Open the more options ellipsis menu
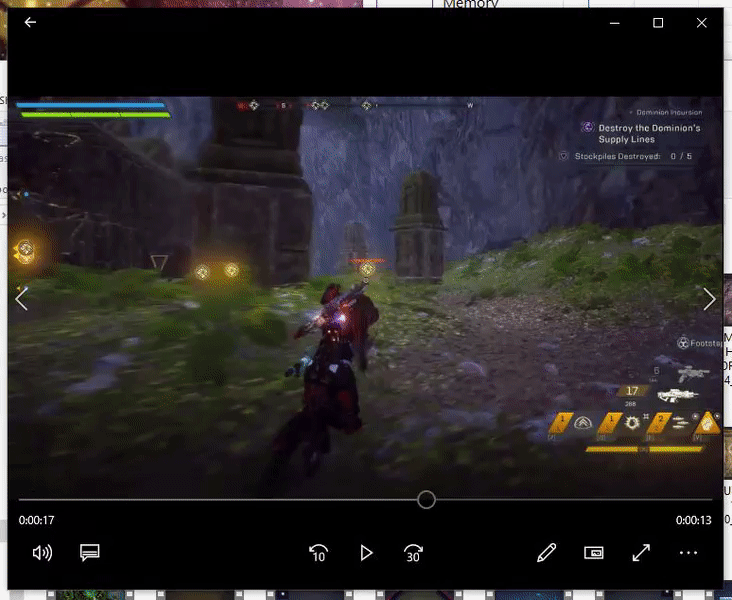 689,553
